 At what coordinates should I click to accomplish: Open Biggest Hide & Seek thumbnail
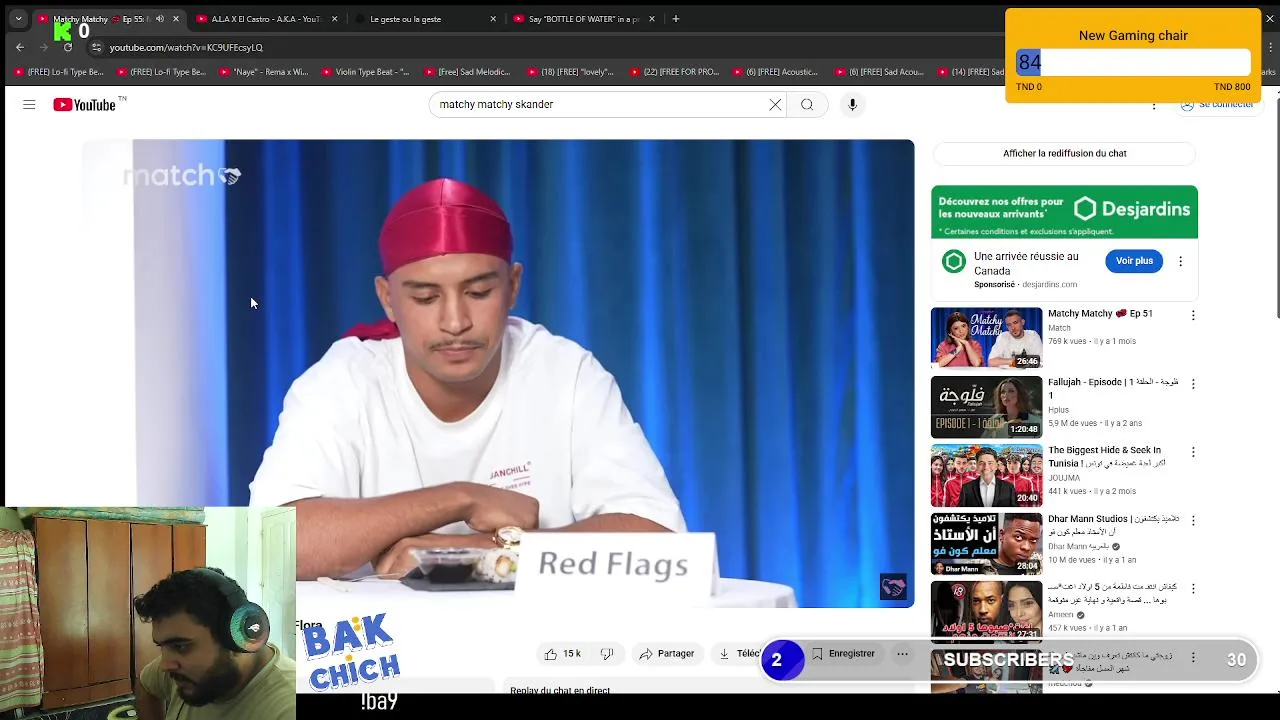click(x=986, y=475)
